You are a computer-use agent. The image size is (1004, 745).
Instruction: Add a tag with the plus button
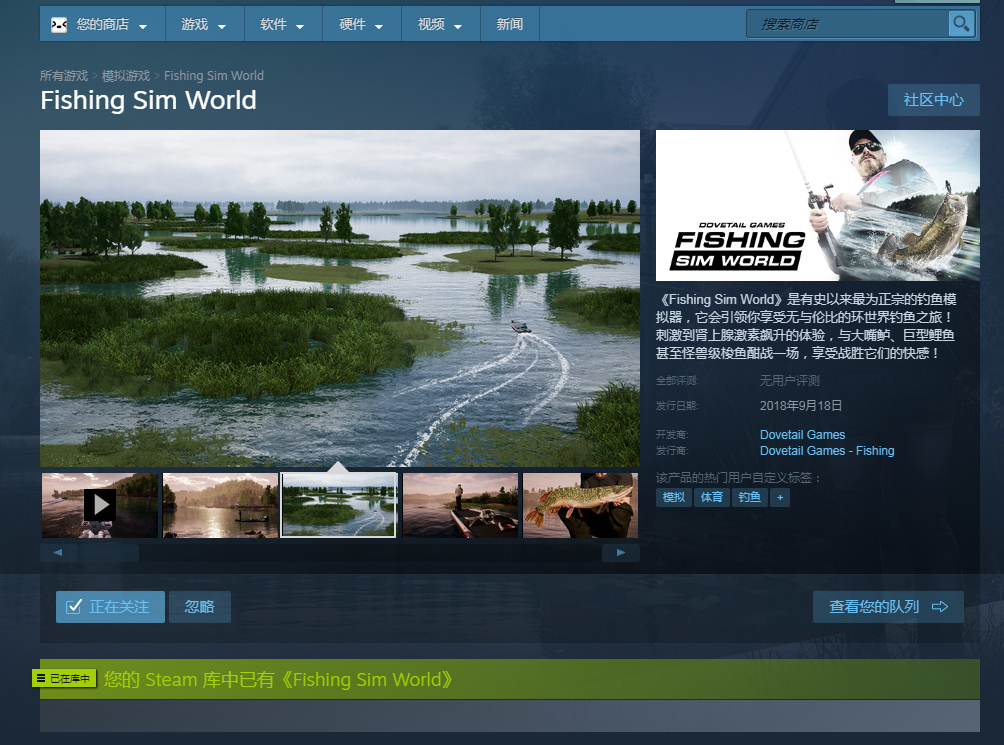[780, 497]
